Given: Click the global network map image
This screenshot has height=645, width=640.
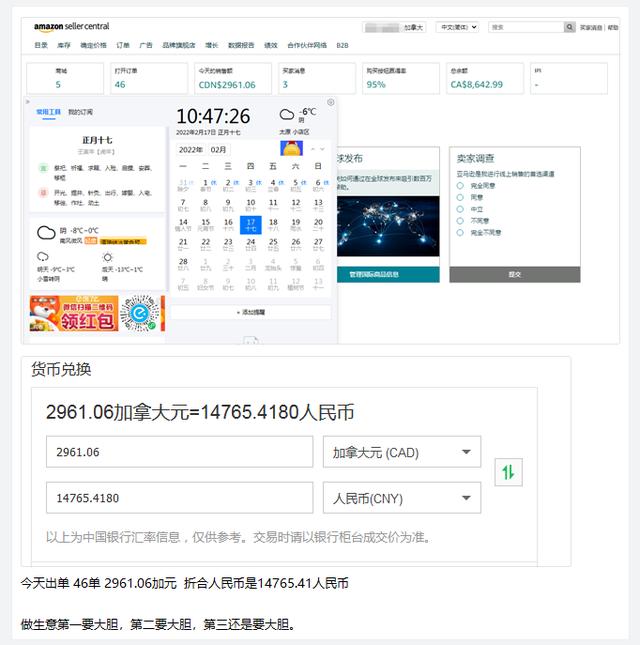Looking at the screenshot, I should coord(388,226).
